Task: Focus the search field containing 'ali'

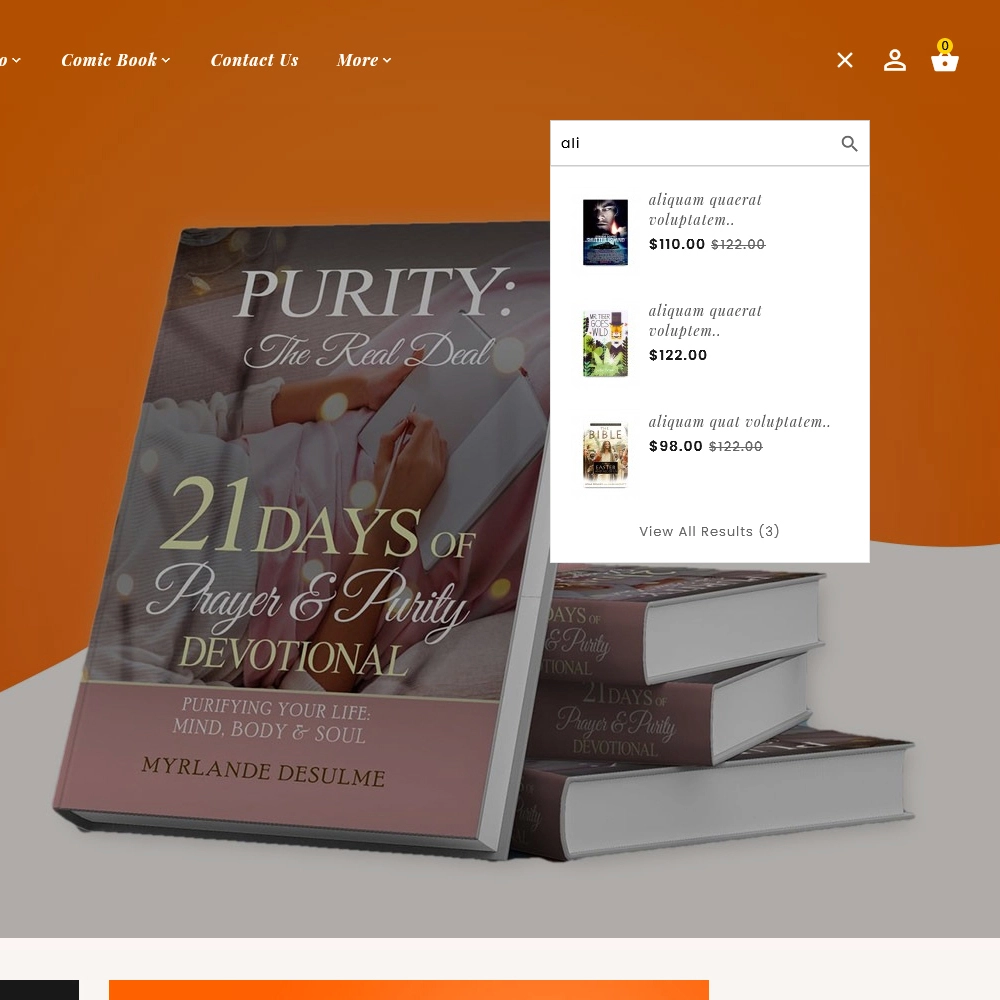Action: pos(695,143)
